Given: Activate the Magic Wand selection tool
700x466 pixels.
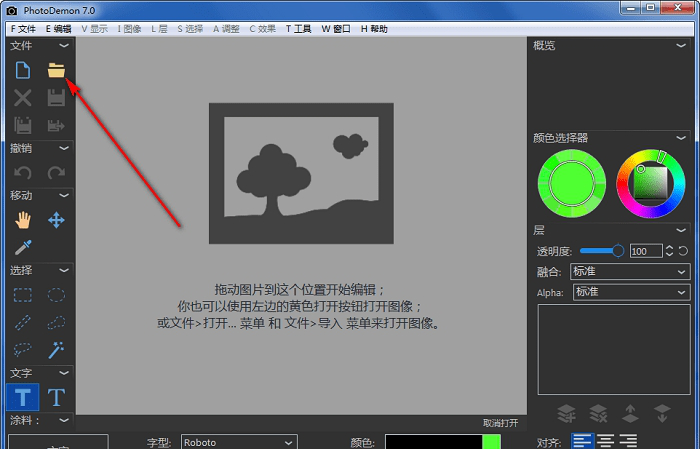Looking at the screenshot, I should [x=56, y=348].
